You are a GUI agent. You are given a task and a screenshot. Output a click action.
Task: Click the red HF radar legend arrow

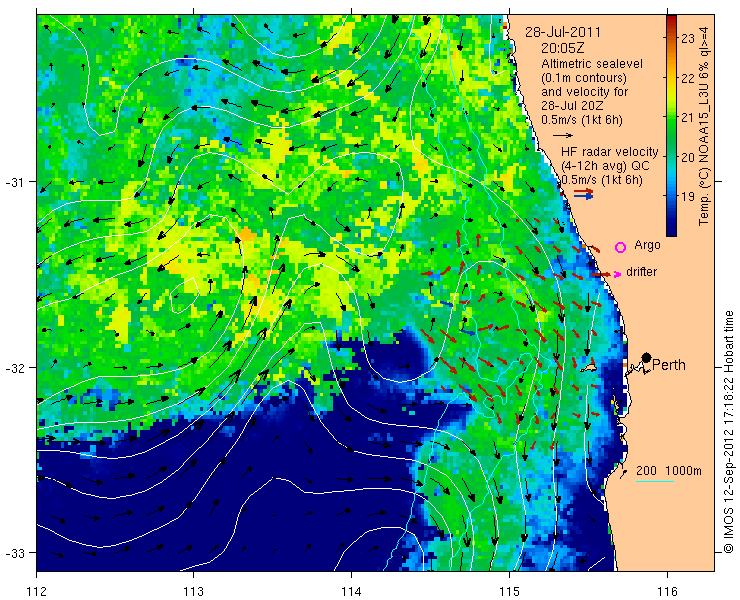coord(584,191)
